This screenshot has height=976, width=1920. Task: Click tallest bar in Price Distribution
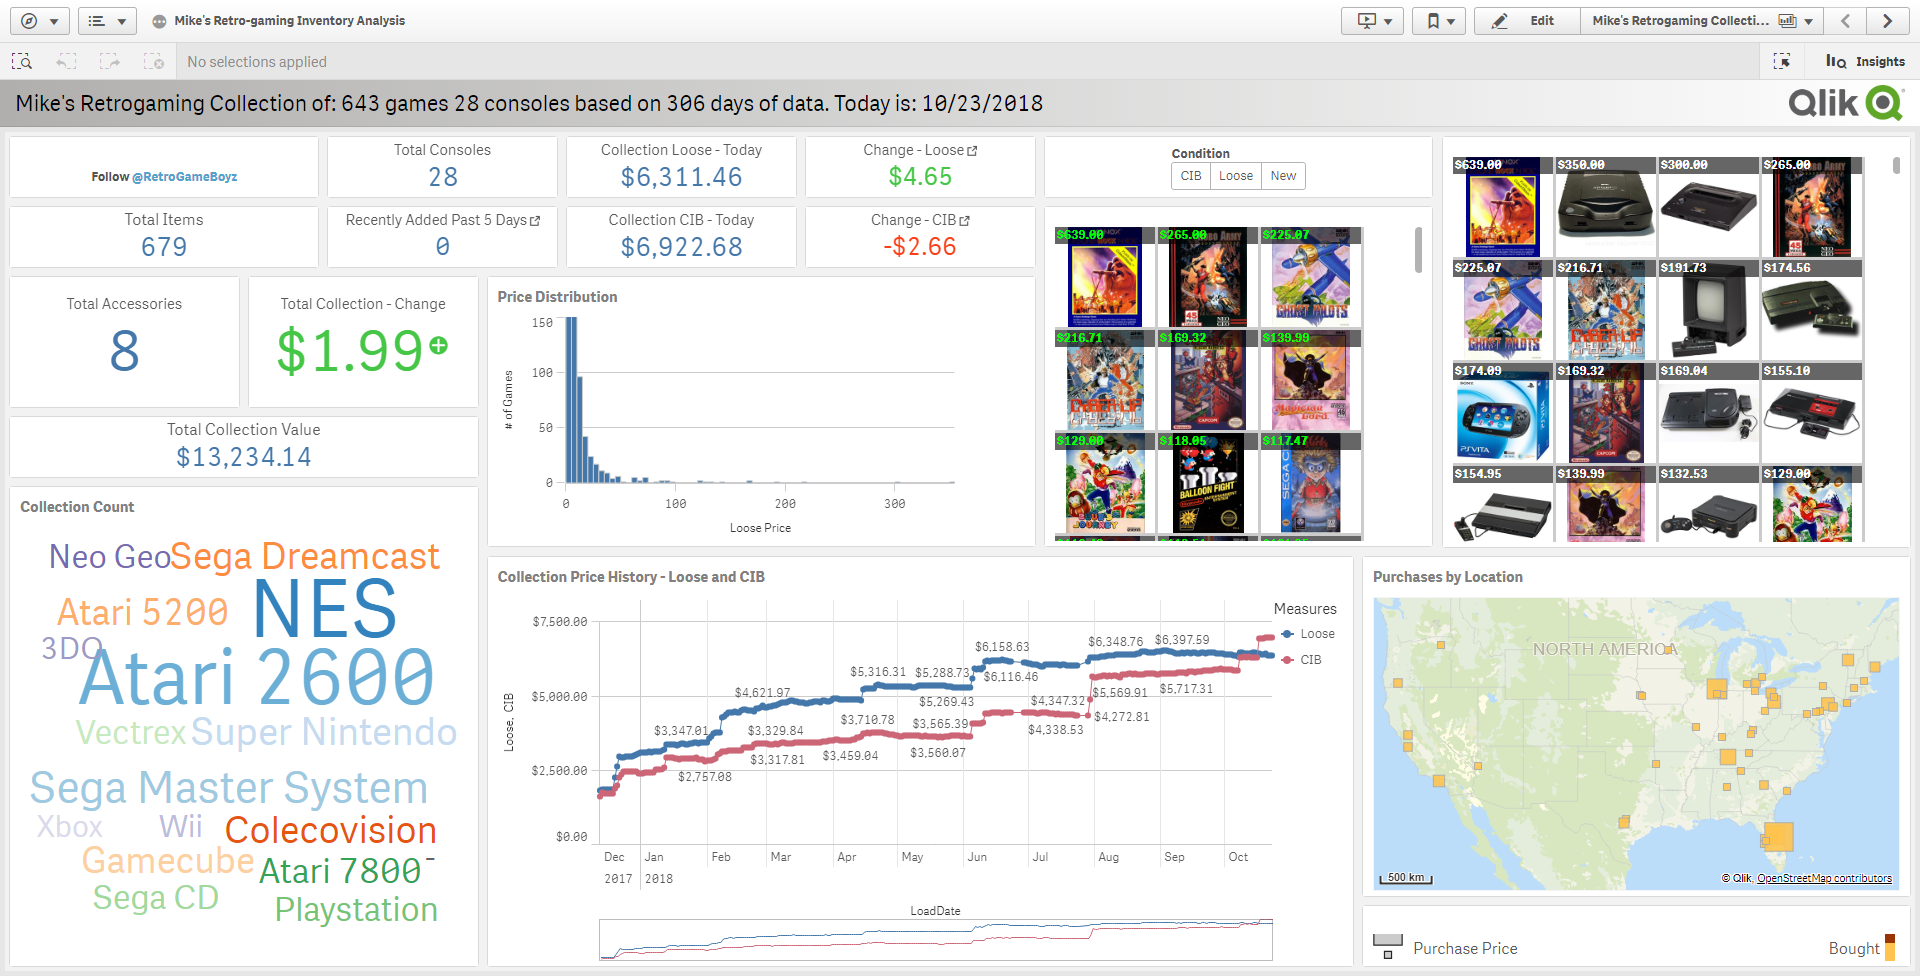coord(571,400)
